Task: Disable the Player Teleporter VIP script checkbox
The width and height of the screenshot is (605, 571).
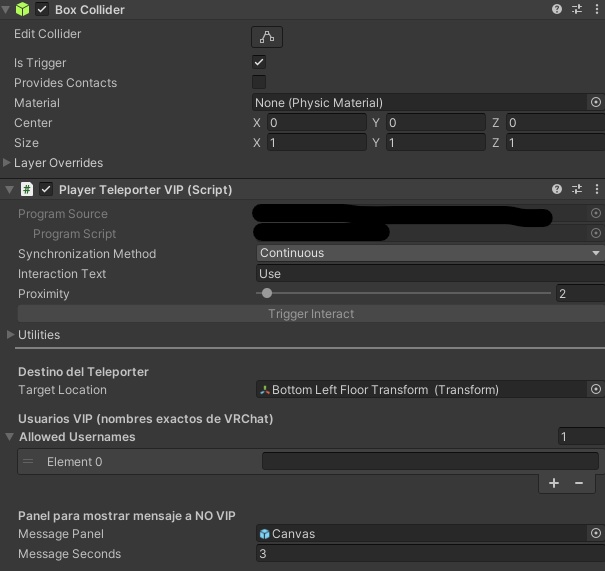Action: [x=46, y=189]
